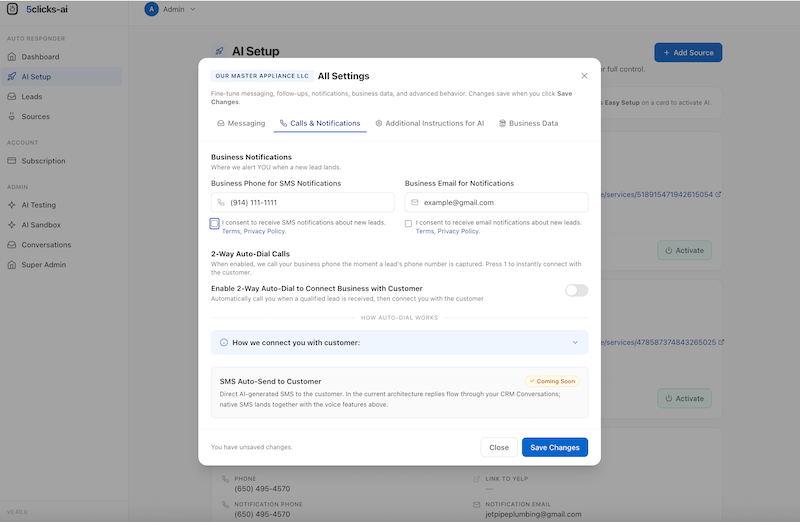Click the Conversations inbox icon
Screen dimensions: 800x522
pos(12,244)
